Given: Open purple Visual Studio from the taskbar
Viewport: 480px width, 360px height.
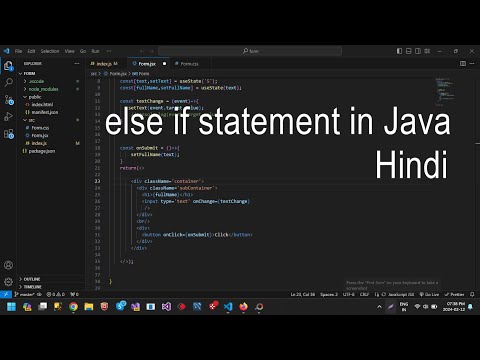Looking at the screenshot, I should click(166, 307).
